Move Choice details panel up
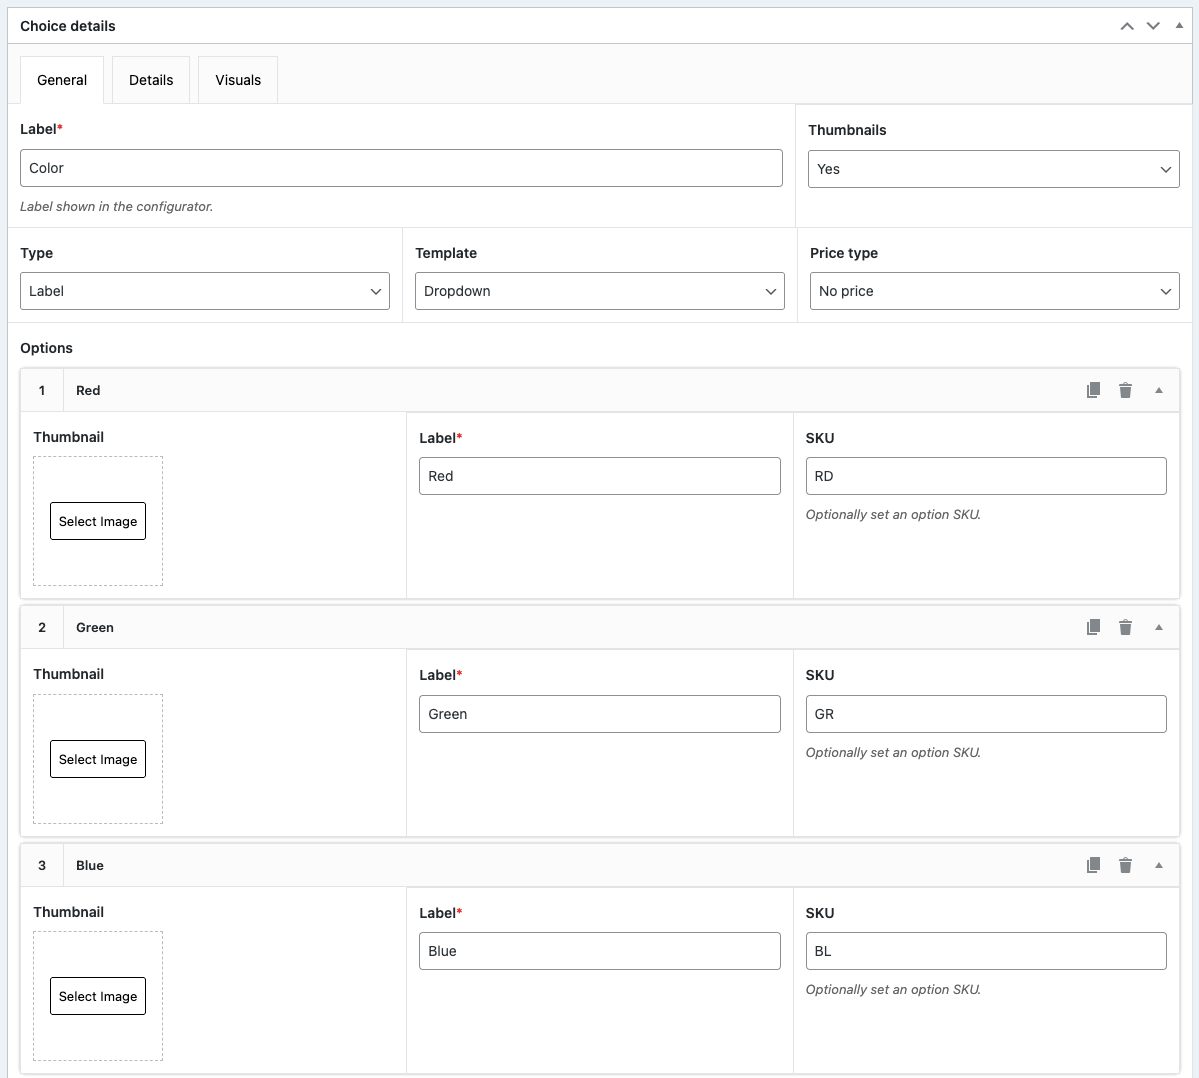This screenshot has width=1199, height=1078. coord(1127,26)
